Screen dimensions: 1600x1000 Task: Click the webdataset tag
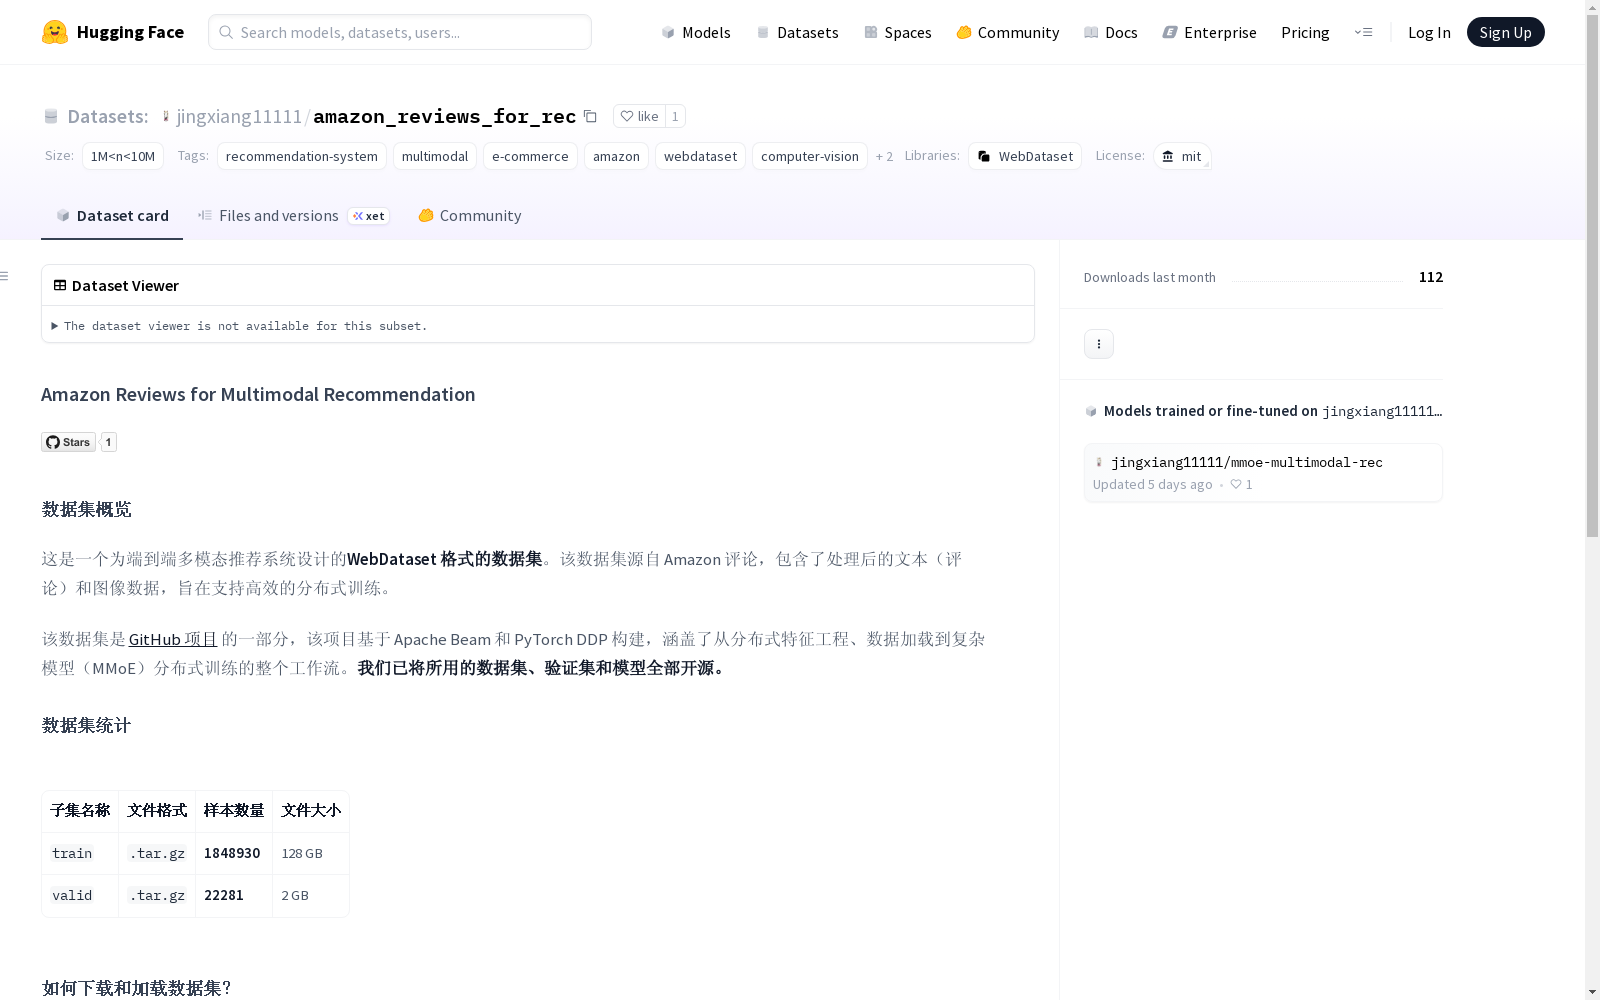[x=700, y=156]
